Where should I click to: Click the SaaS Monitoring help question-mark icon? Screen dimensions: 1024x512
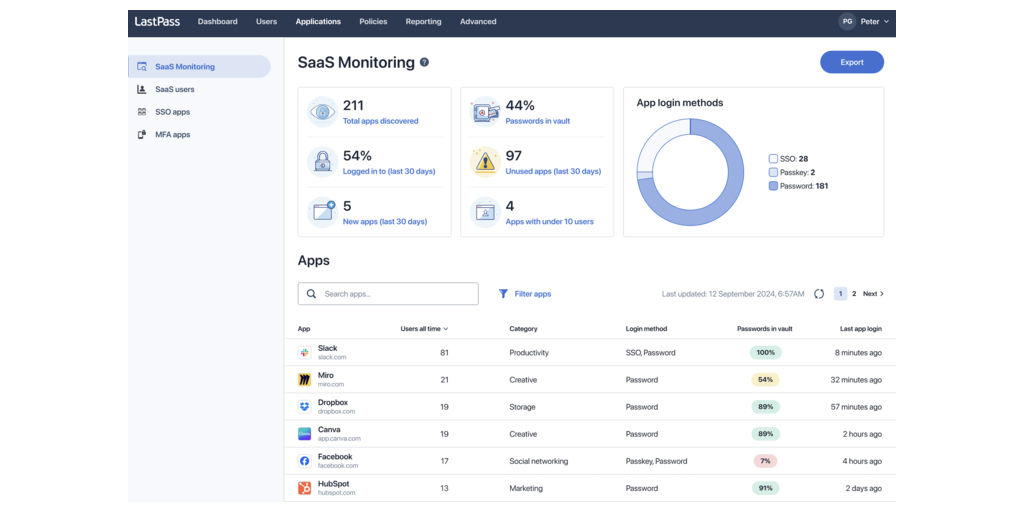coord(424,62)
